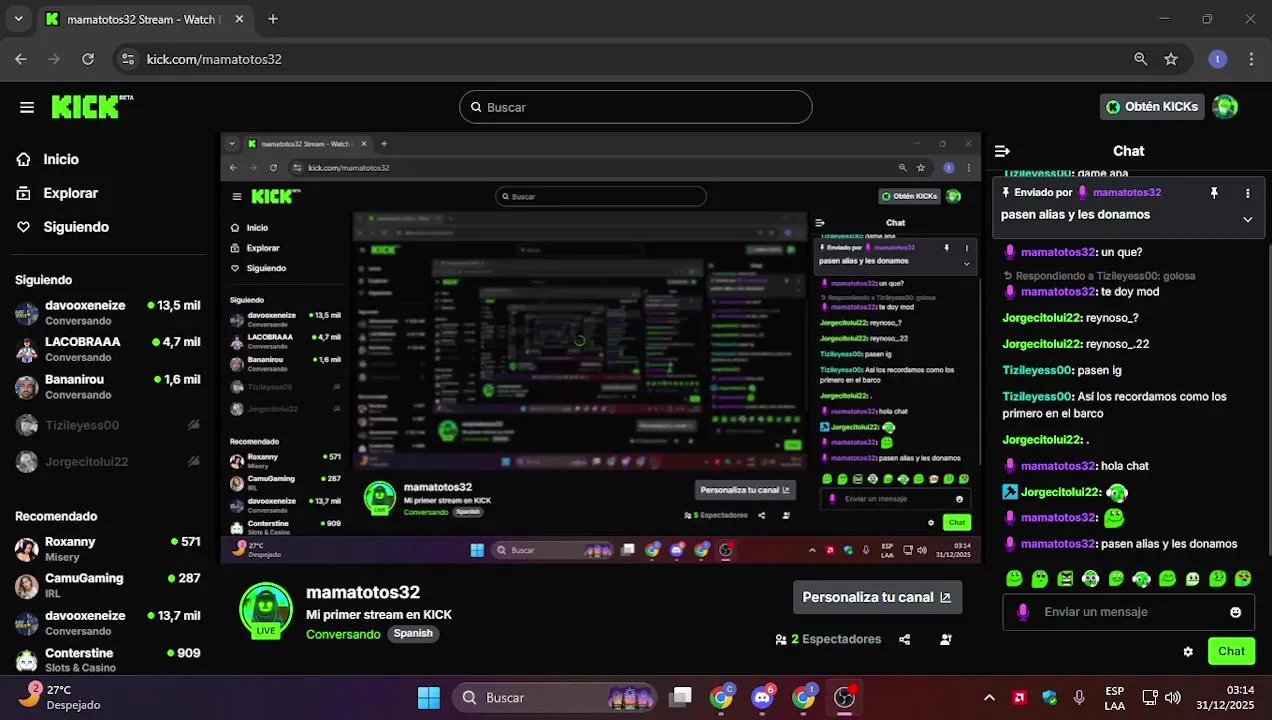The height and width of the screenshot is (720, 1272).
Task: Insert the angry green emote
Action: pyautogui.click(x=1065, y=578)
